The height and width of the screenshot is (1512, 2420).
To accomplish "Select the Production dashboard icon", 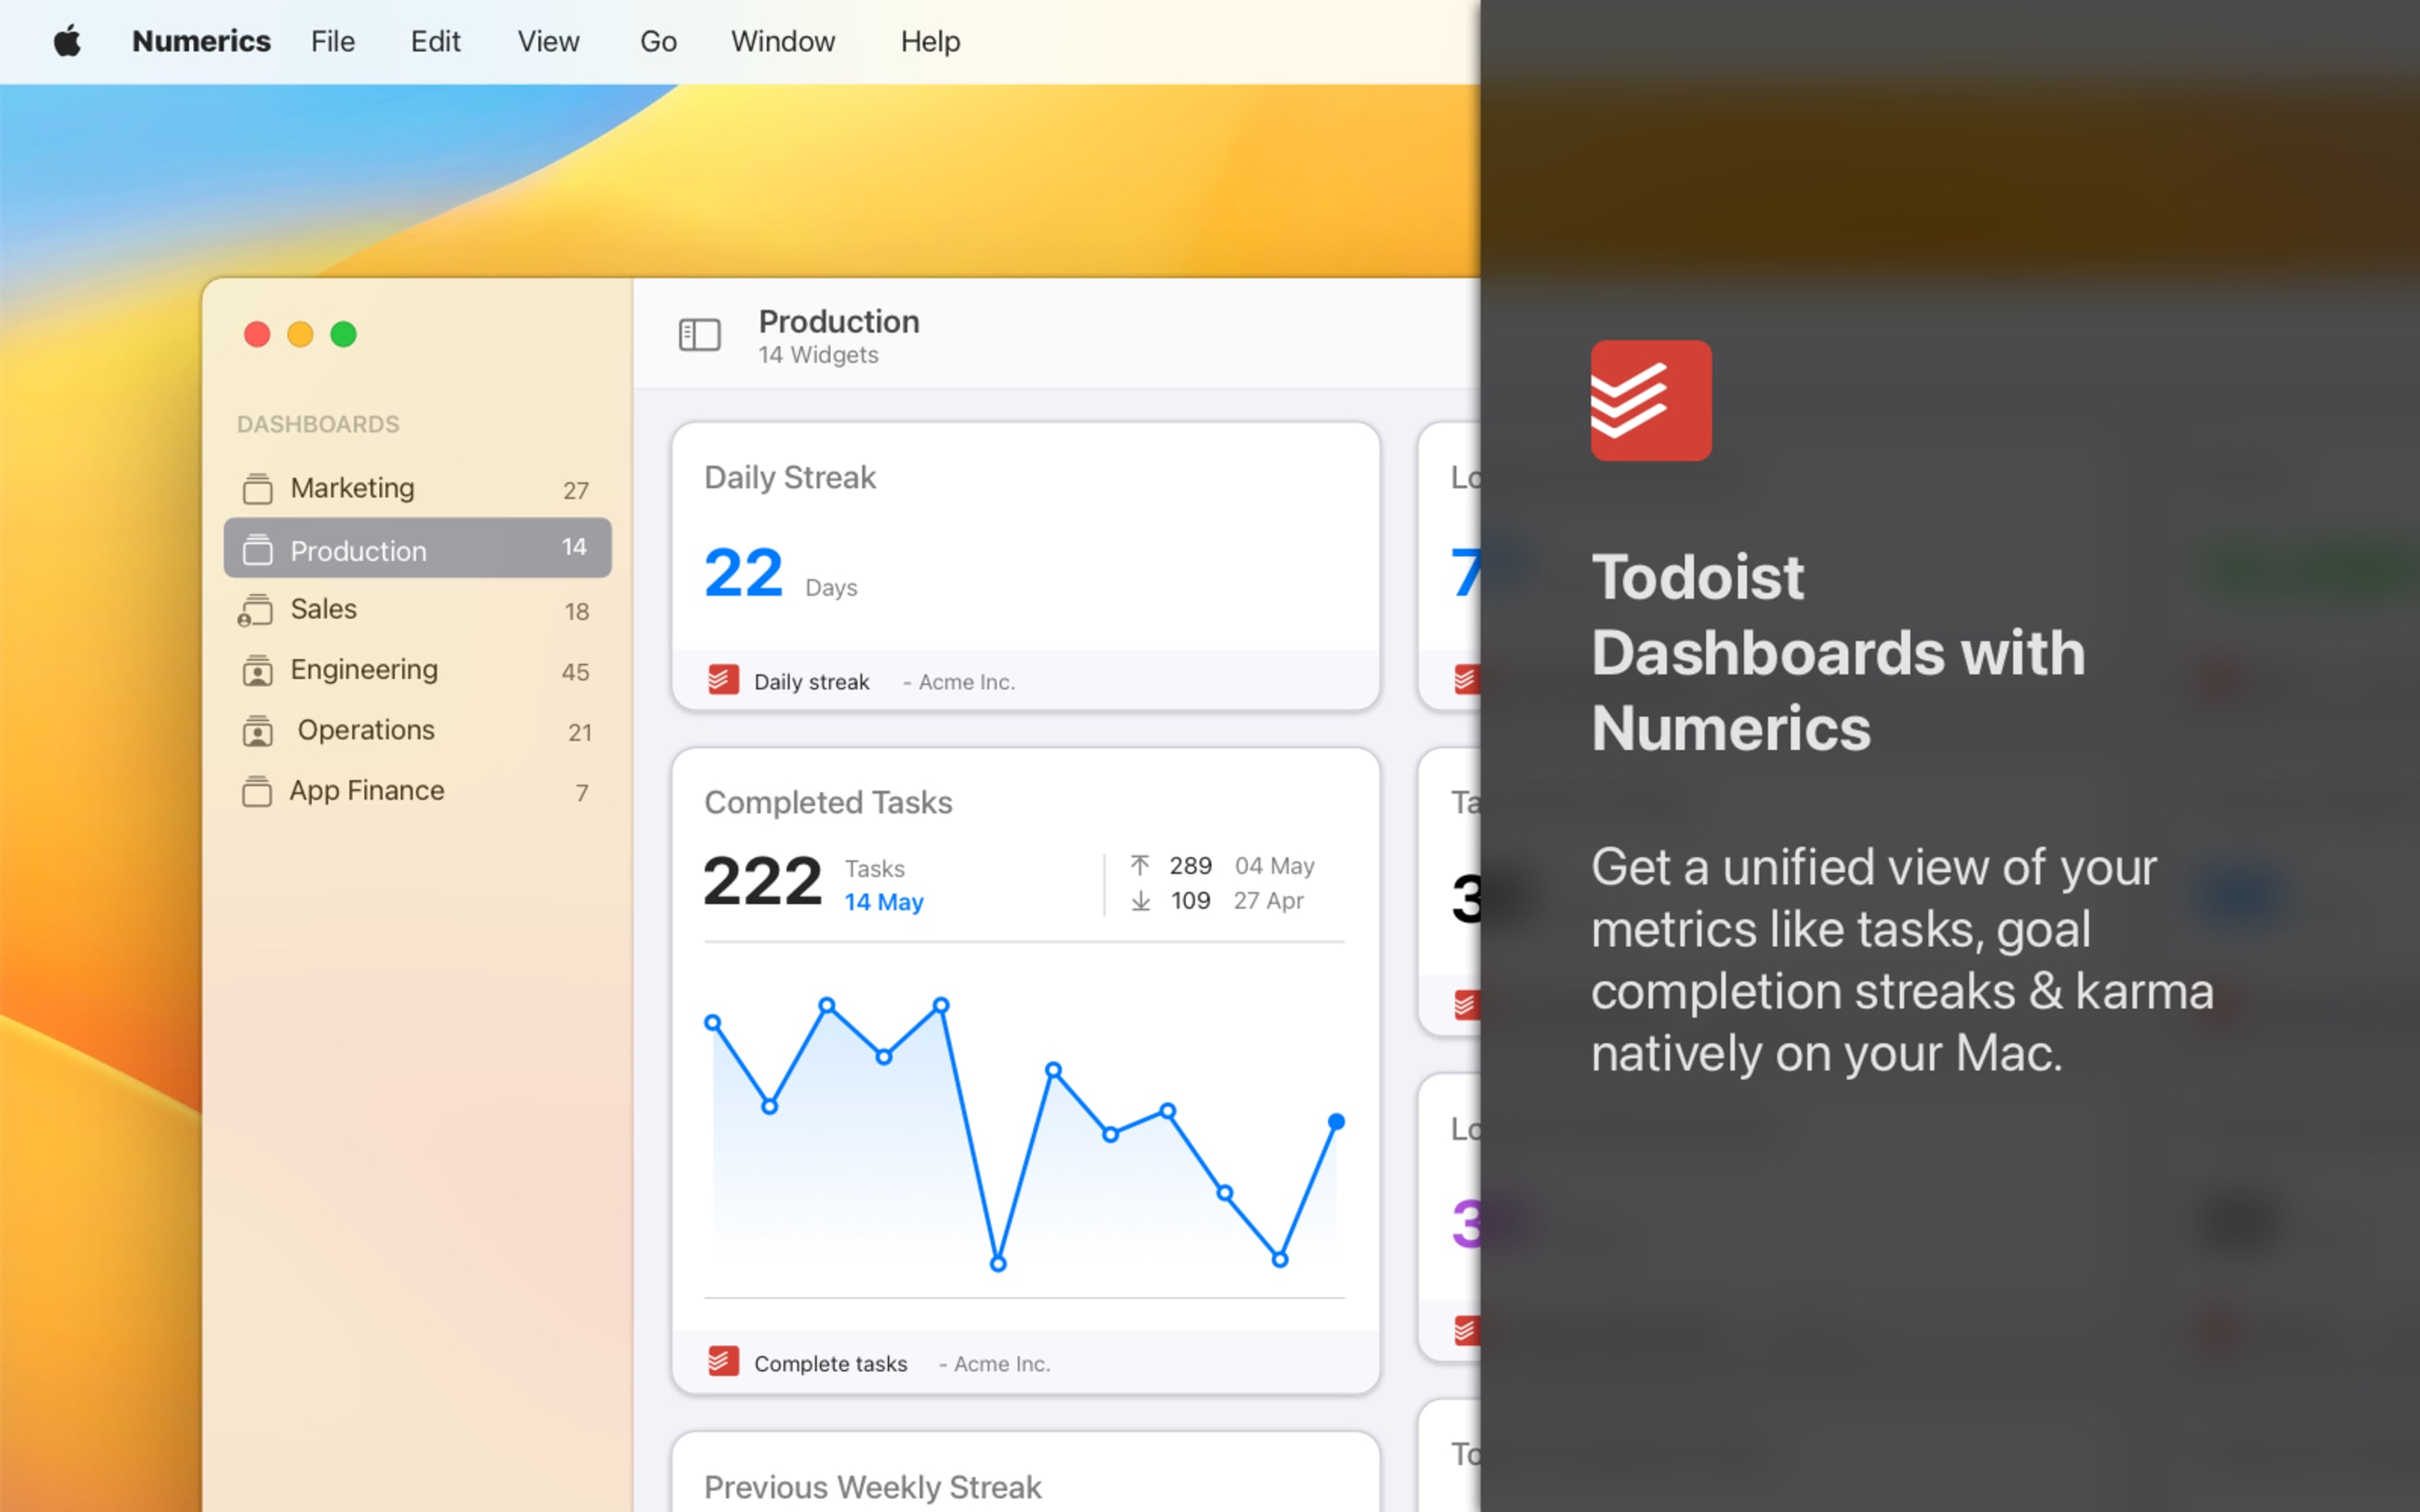I will [258, 549].
